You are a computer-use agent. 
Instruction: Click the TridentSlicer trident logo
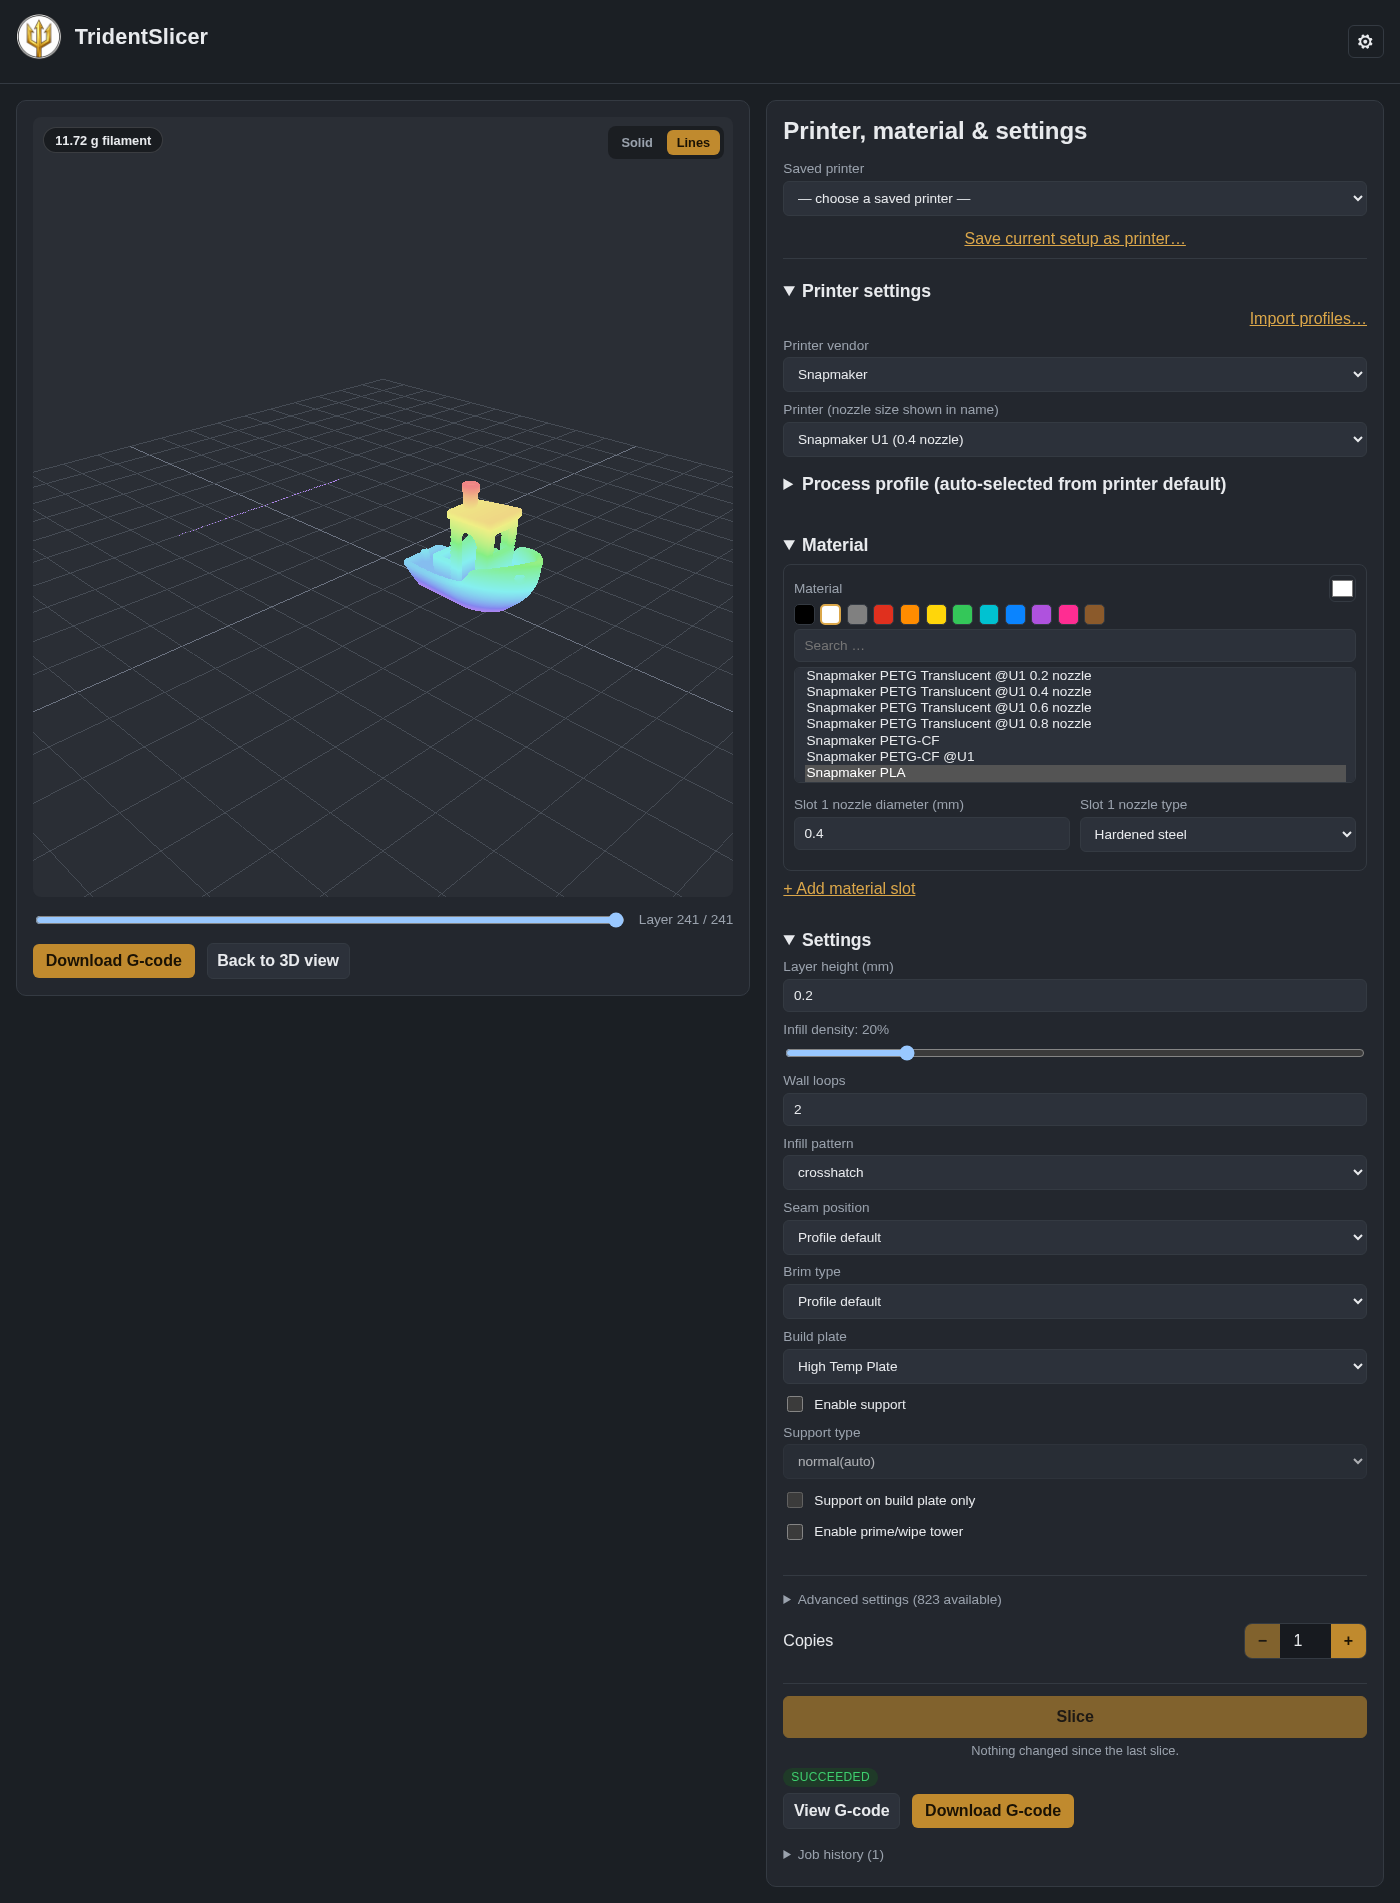(x=39, y=37)
